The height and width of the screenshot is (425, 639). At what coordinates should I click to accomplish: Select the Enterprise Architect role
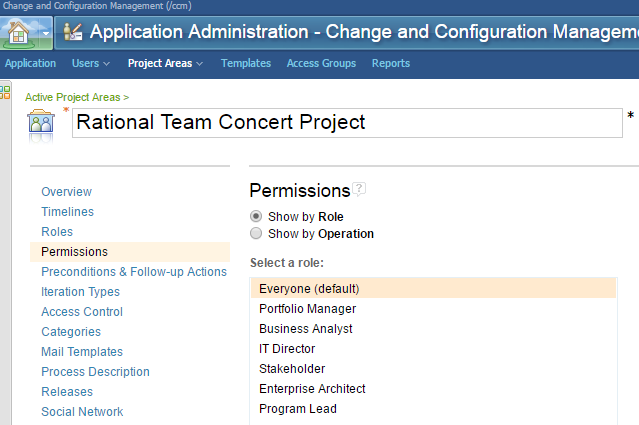tap(312, 389)
